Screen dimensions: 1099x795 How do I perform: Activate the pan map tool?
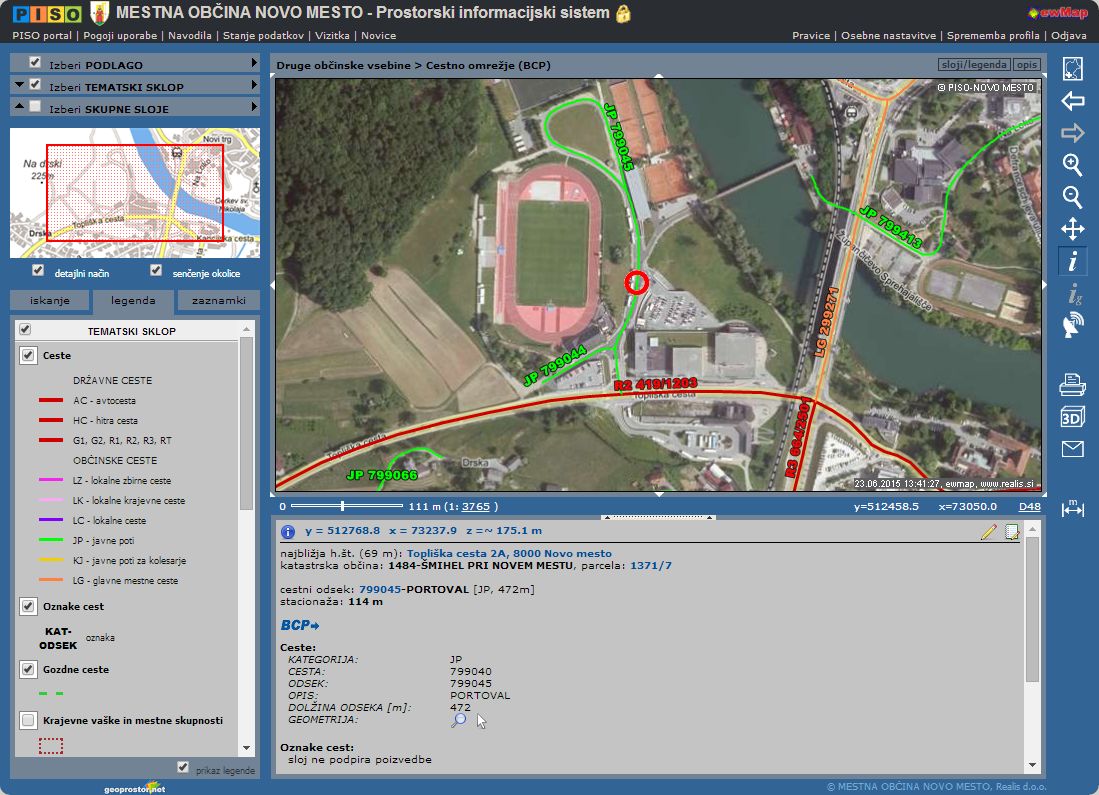point(1072,229)
